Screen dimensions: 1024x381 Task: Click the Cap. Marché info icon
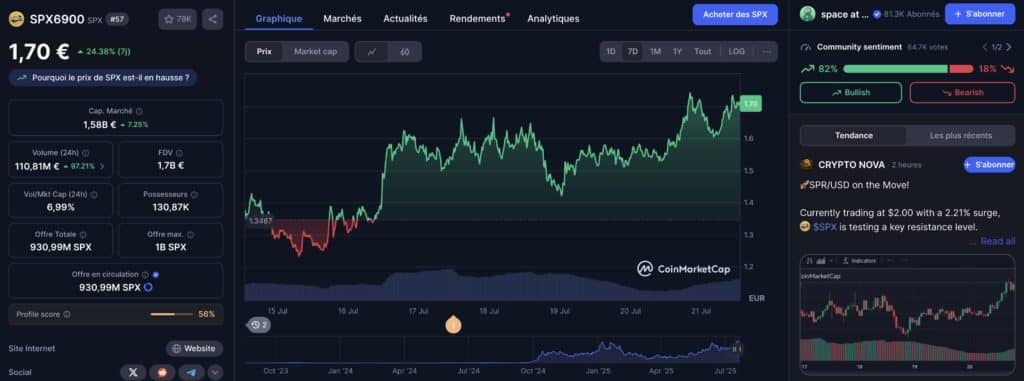pyautogui.click(x=139, y=112)
